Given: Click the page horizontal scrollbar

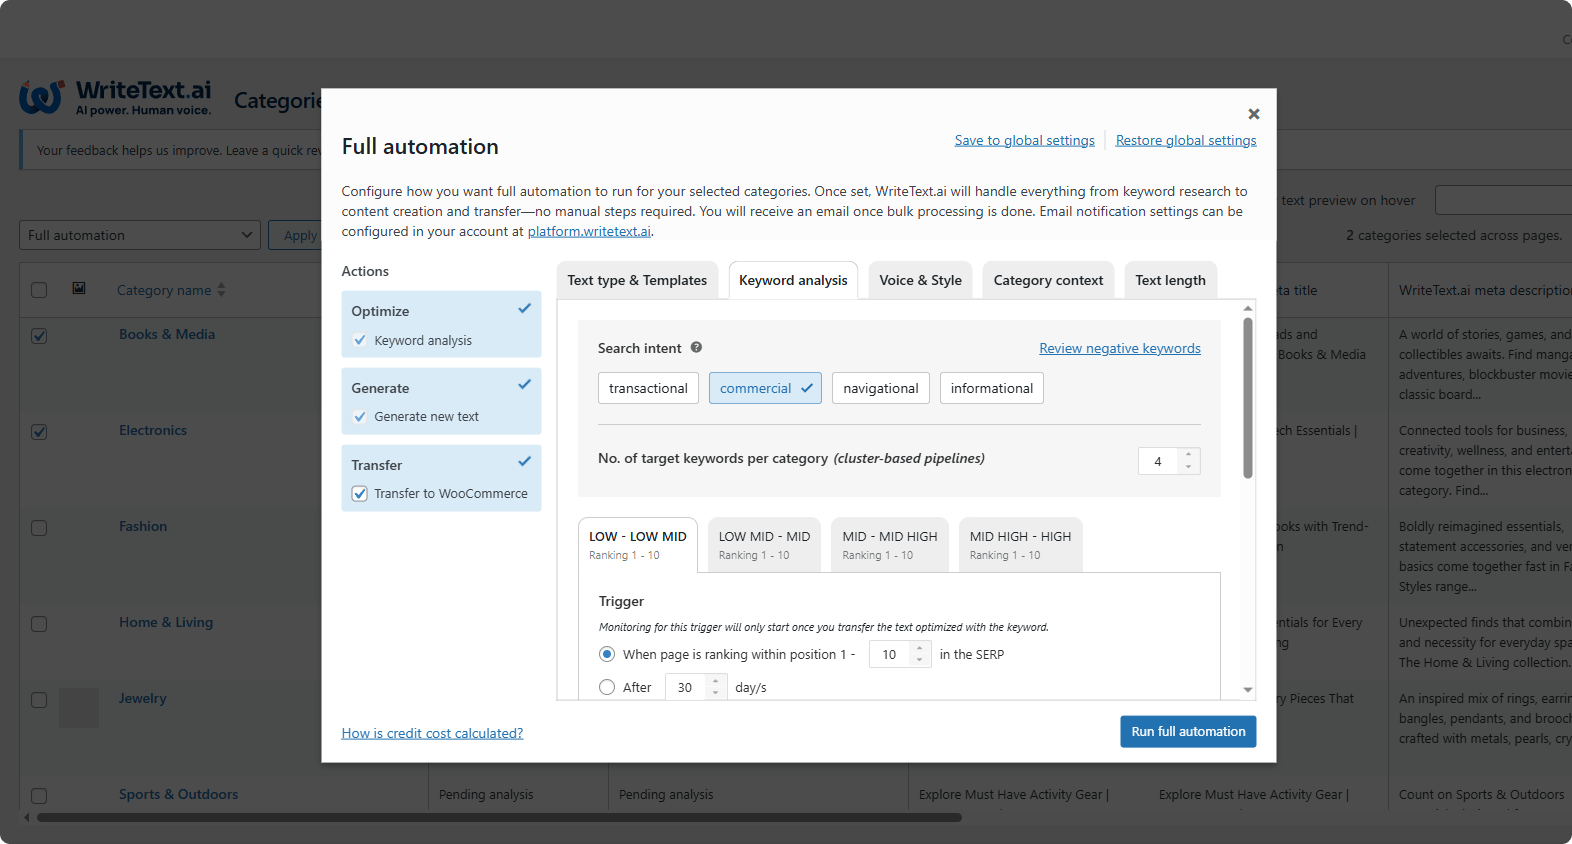Looking at the screenshot, I should click(499, 817).
